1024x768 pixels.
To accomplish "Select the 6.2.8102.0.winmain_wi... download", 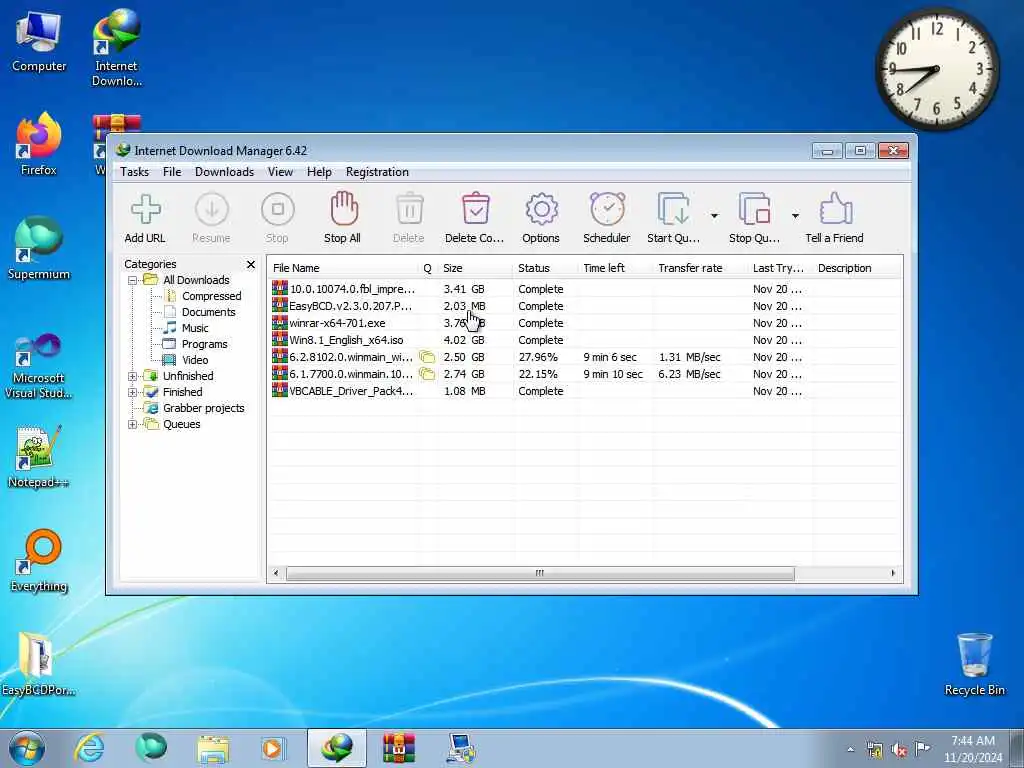I will (x=584, y=357).
